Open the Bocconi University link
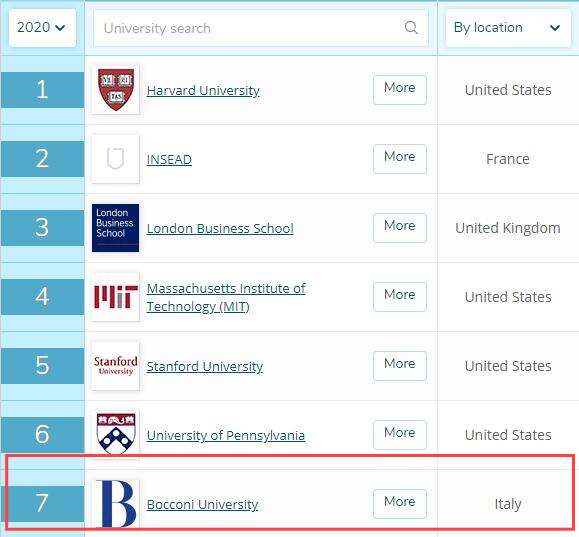The image size is (579, 537). [x=202, y=504]
